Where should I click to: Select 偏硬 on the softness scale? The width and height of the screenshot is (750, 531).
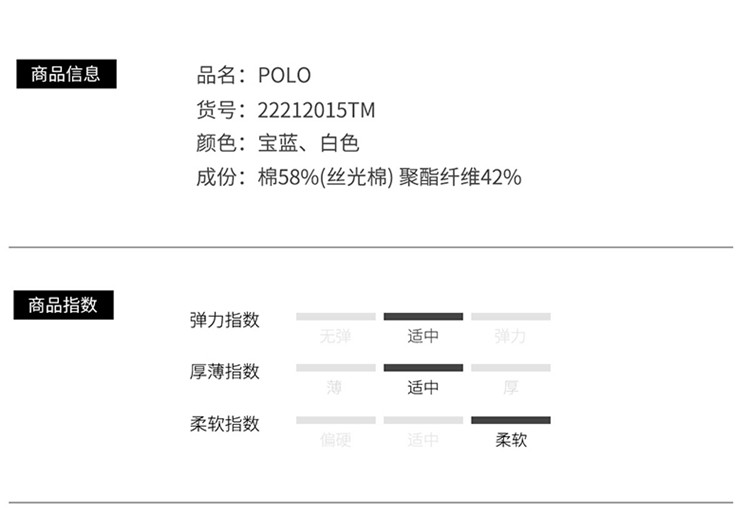pos(335,440)
